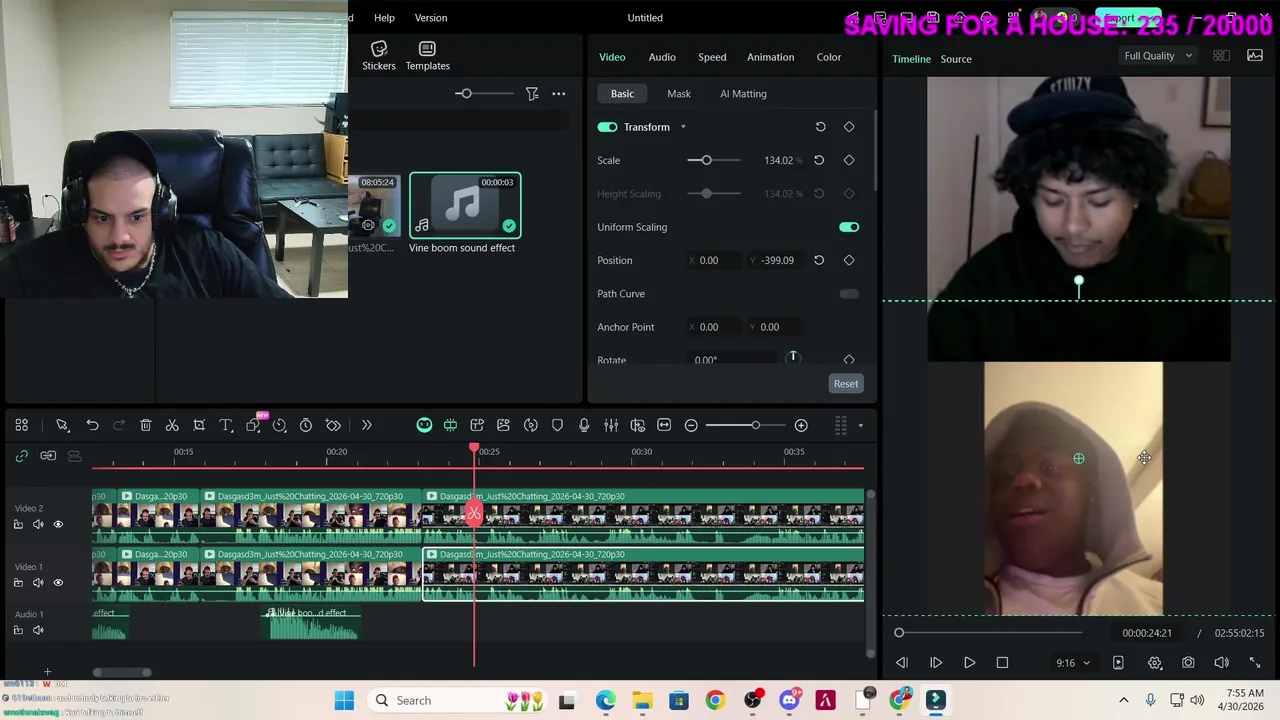Viewport: 1280px width, 720px height.
Task: Toggle the Transform switch off
Action: point(607,127)
